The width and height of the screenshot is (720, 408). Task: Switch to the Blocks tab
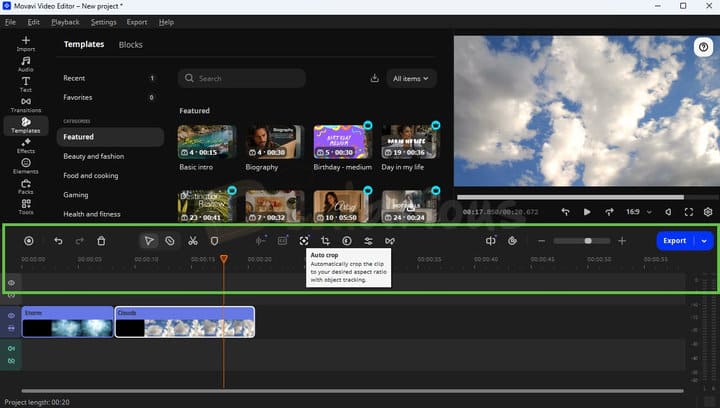[130, 45]
